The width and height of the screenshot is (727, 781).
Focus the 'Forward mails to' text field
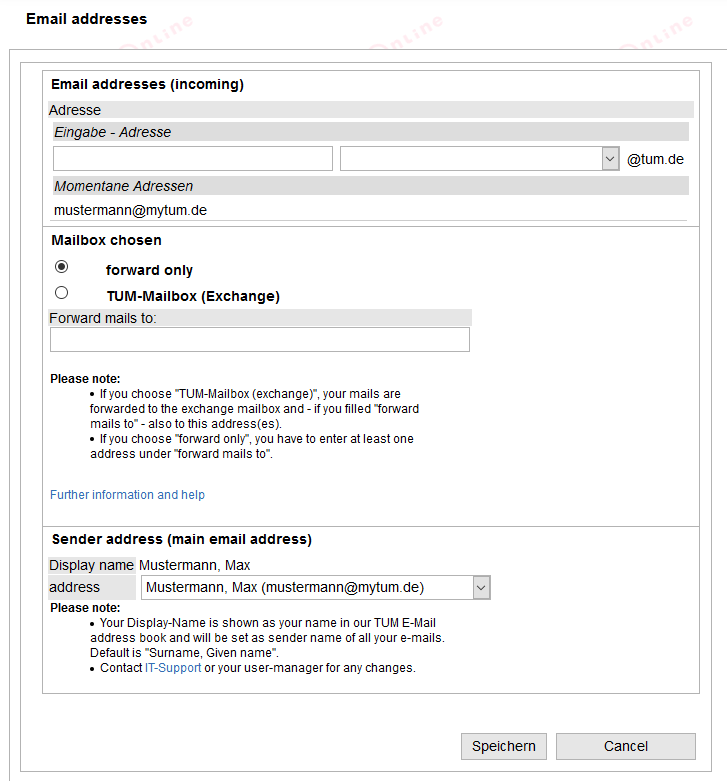[259, 340]
